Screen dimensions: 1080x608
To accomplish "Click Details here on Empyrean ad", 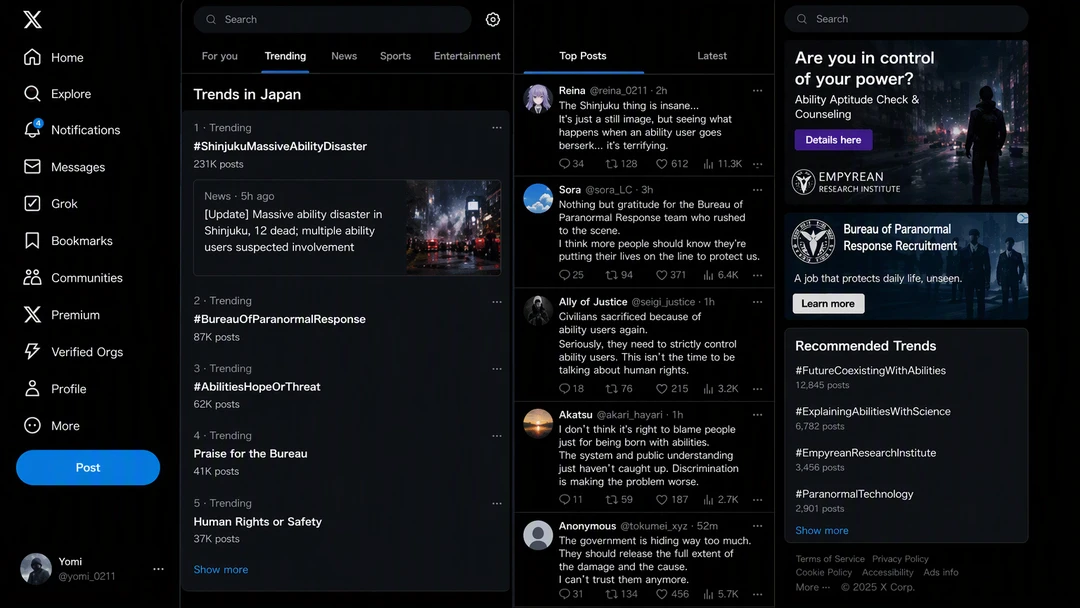I will (833, 140).
